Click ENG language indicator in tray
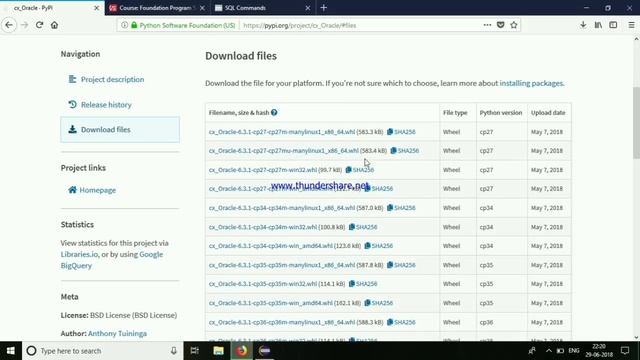Screen dimensions: 640x360 (573, 351)
